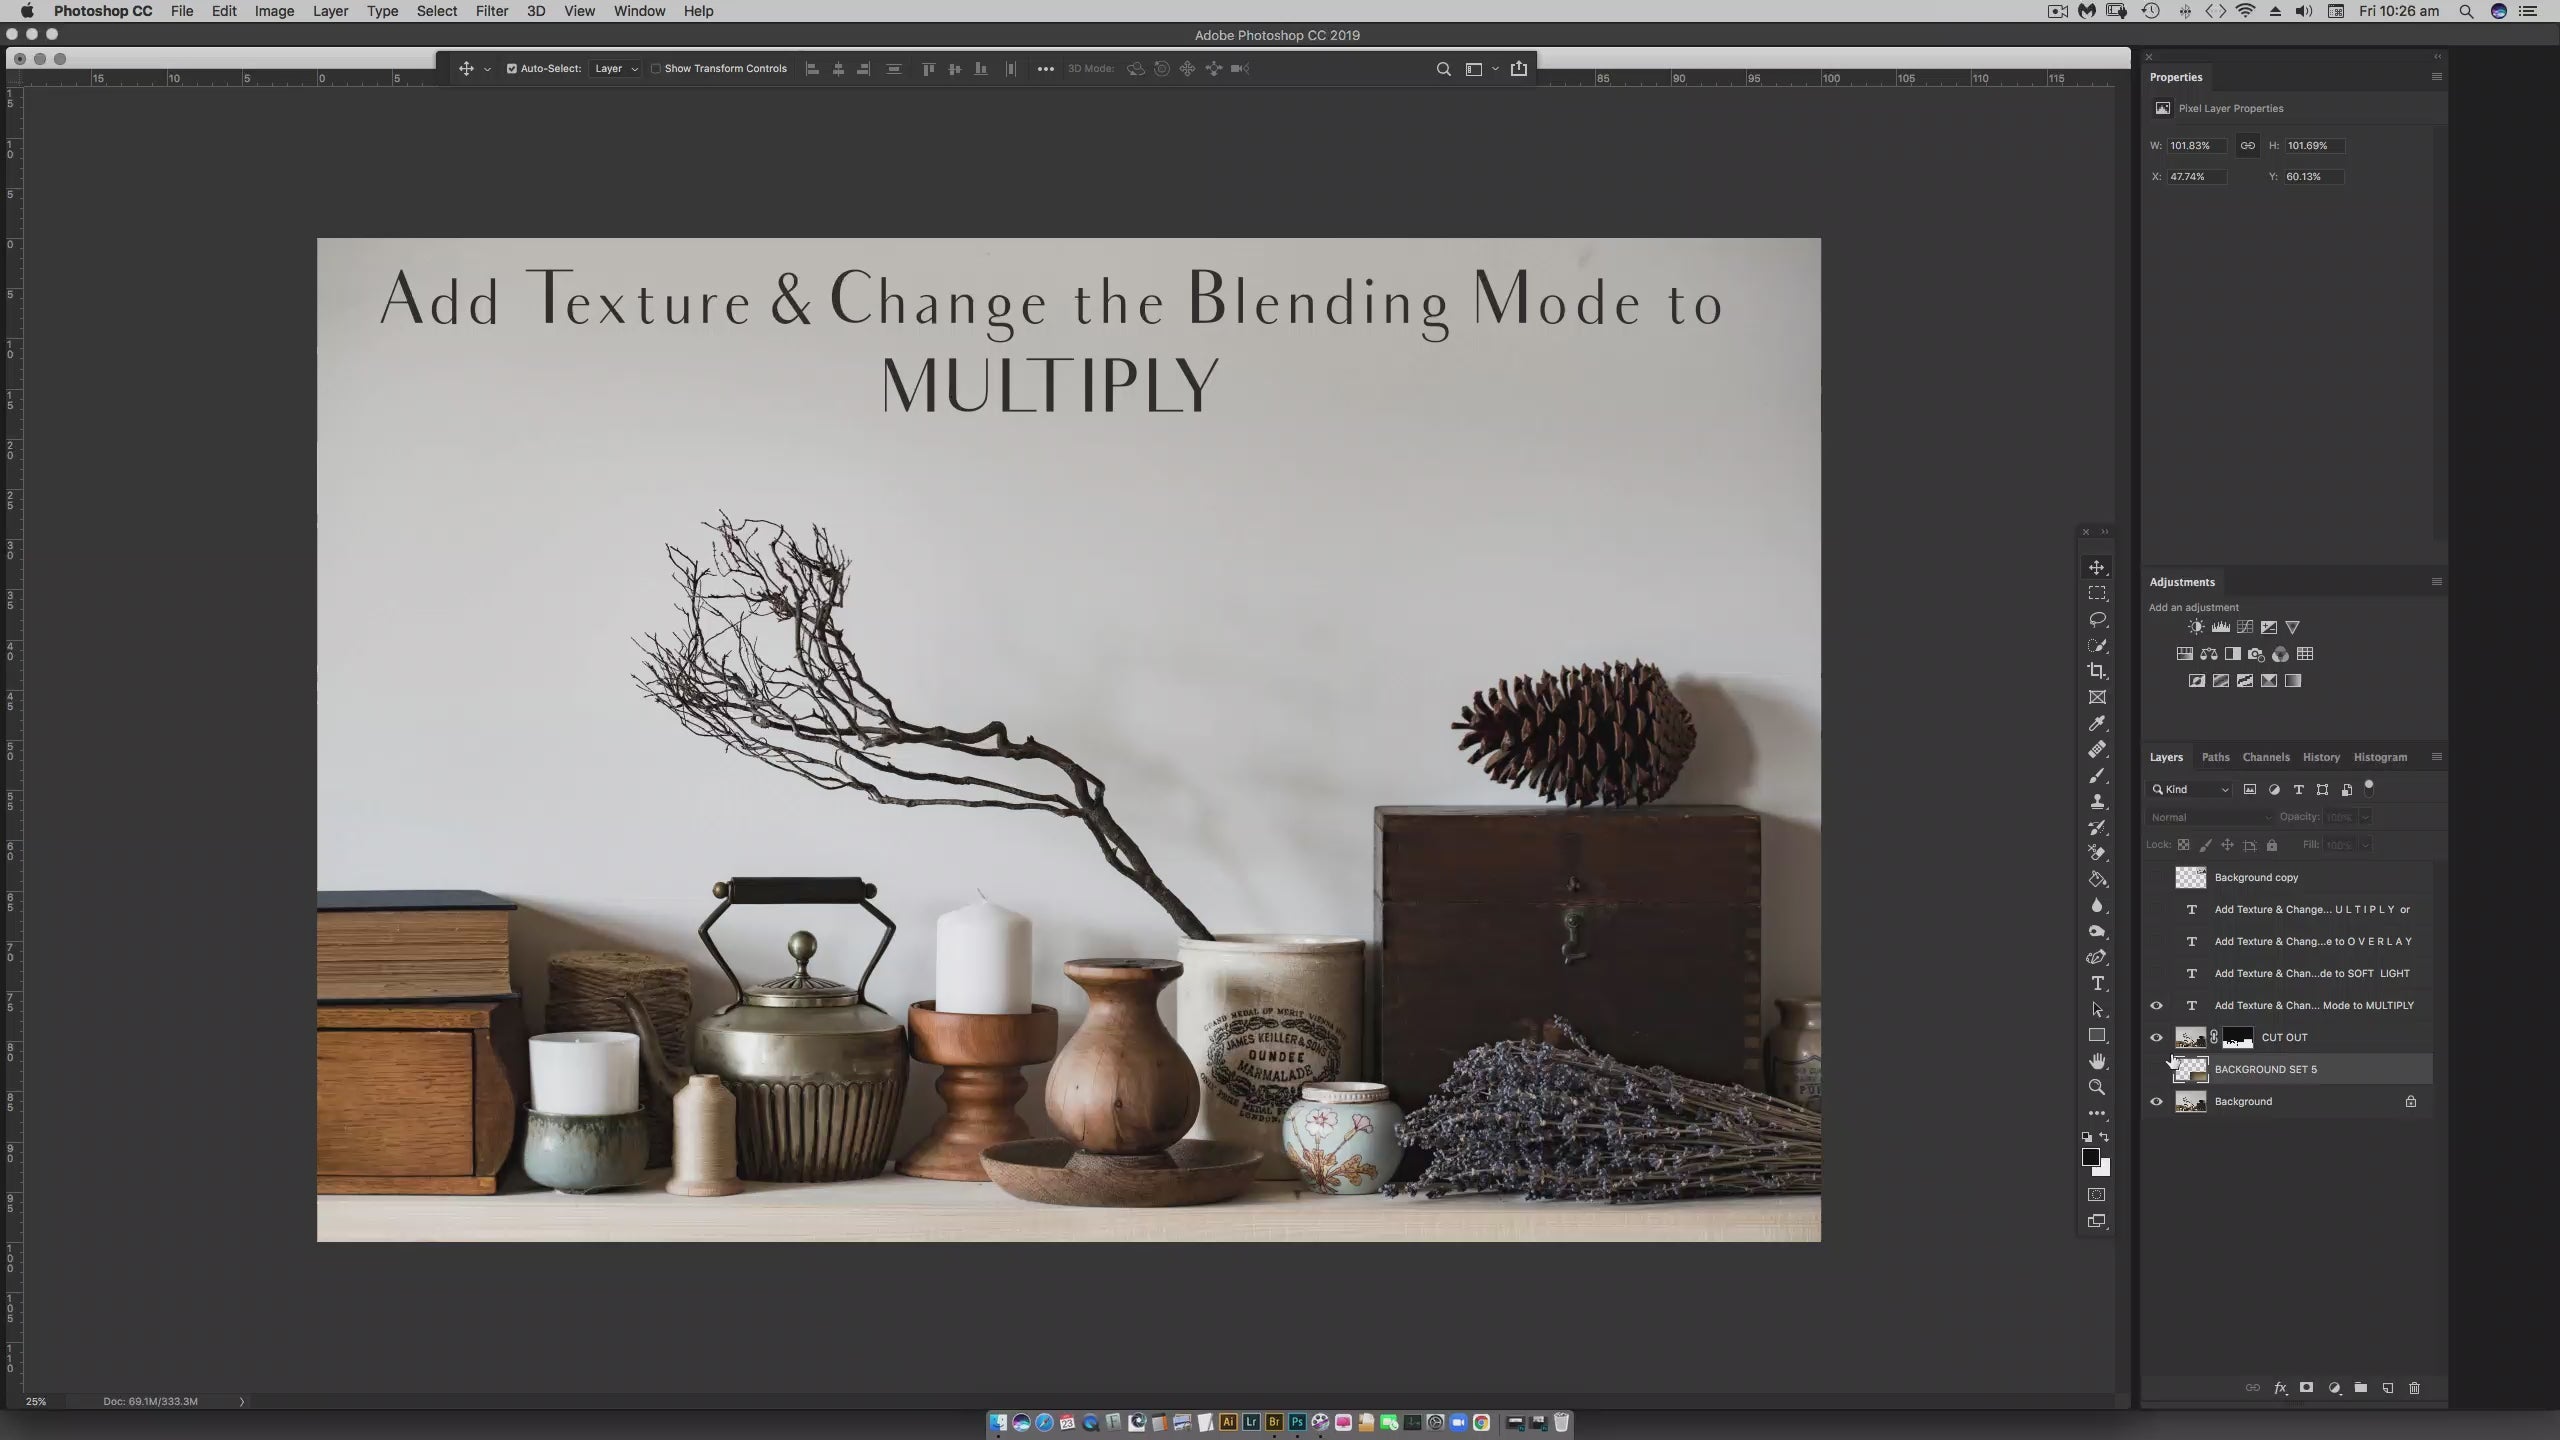Create a new group folder icon
2560x1440 pixels.
tap(2361, 1388)
